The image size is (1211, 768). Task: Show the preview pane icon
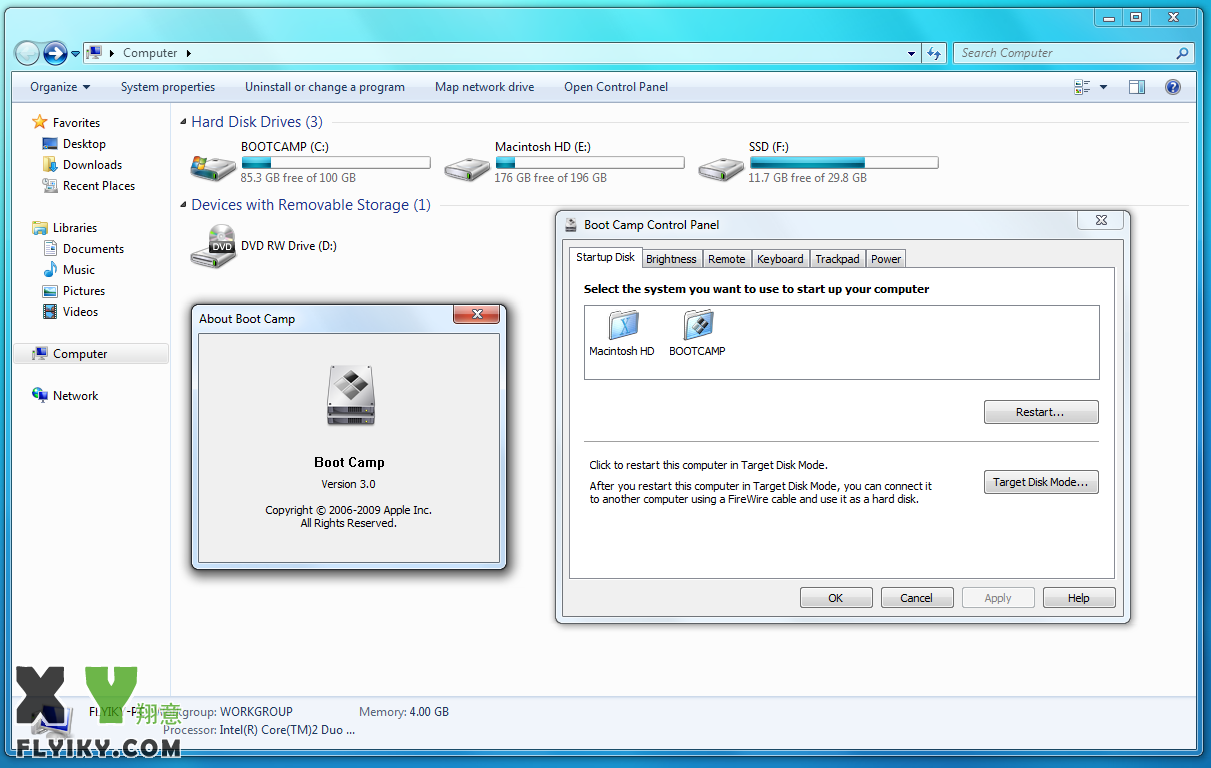[x=1137, y=87]
